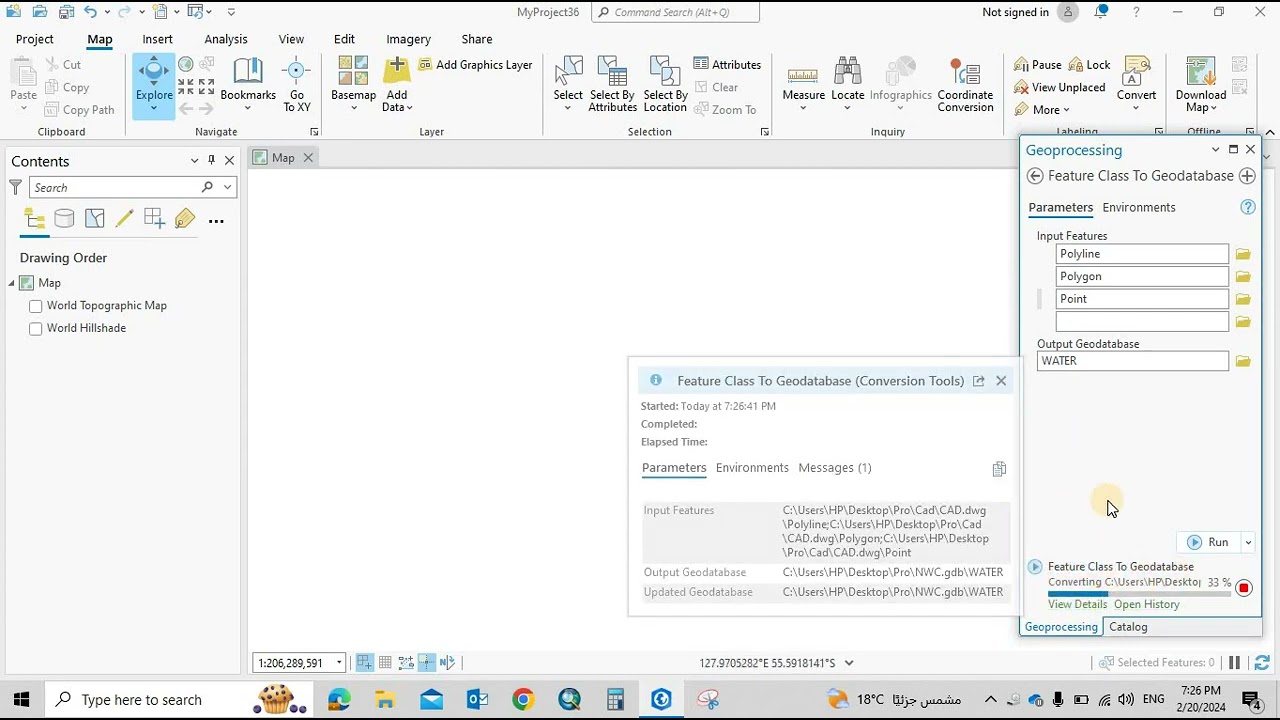This screenshot has height=720, width=1280.
Task: Click the empty Input Features field
Action: pos(1142,322)
